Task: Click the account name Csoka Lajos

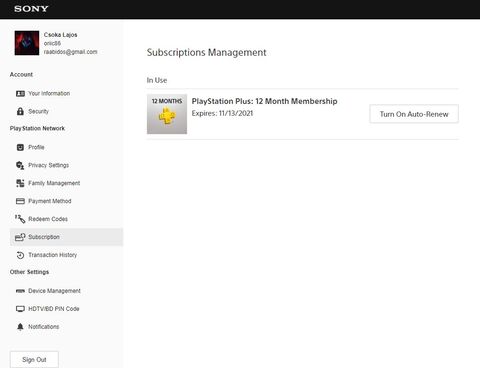Action: pos(61,35)
